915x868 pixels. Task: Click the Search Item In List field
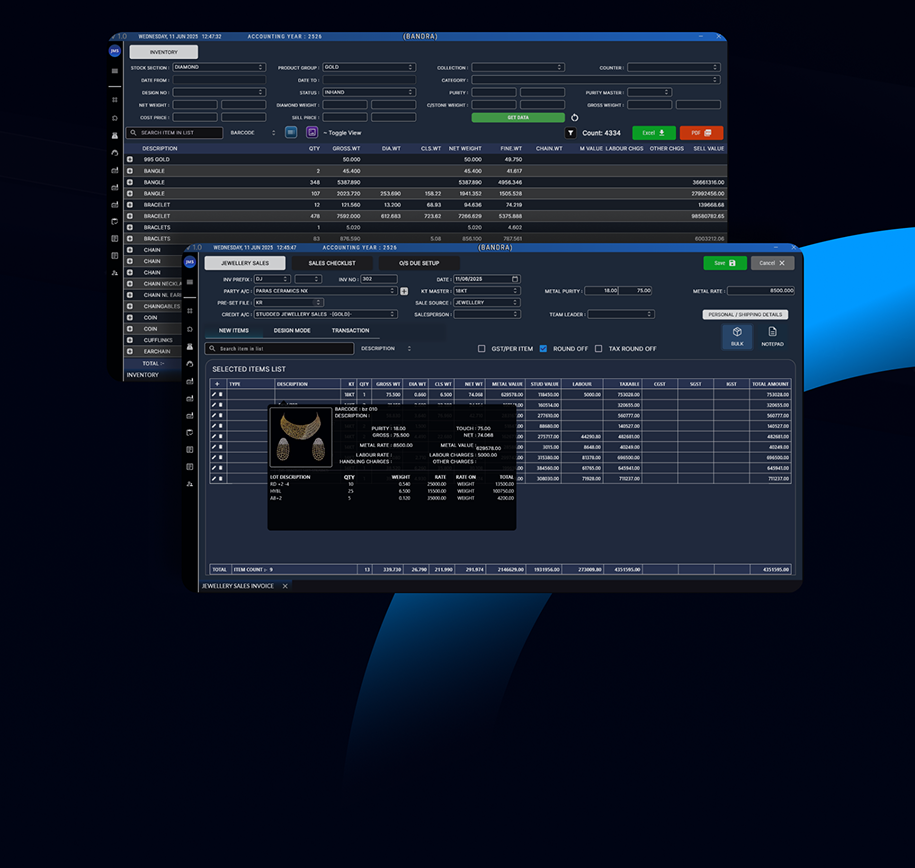click(x=174, y=133)
